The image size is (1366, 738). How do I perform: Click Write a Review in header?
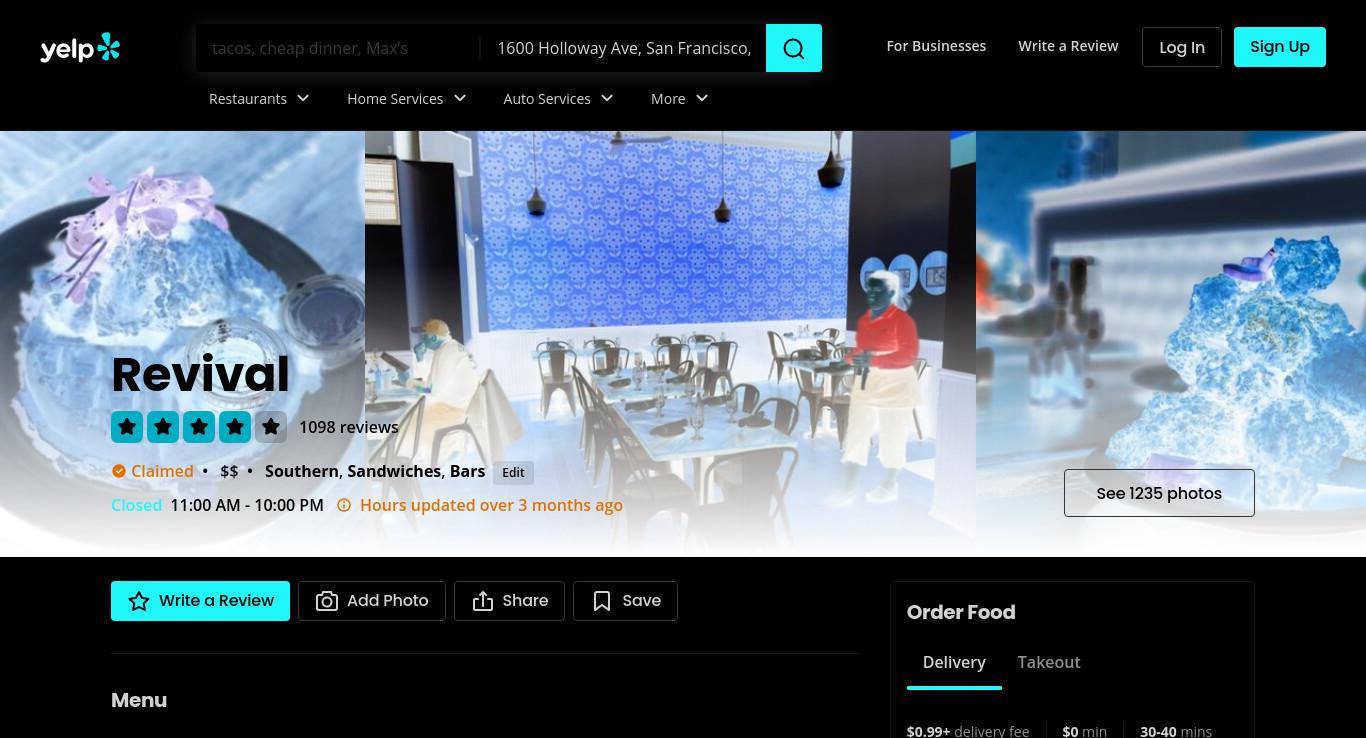click(1068, 46)
